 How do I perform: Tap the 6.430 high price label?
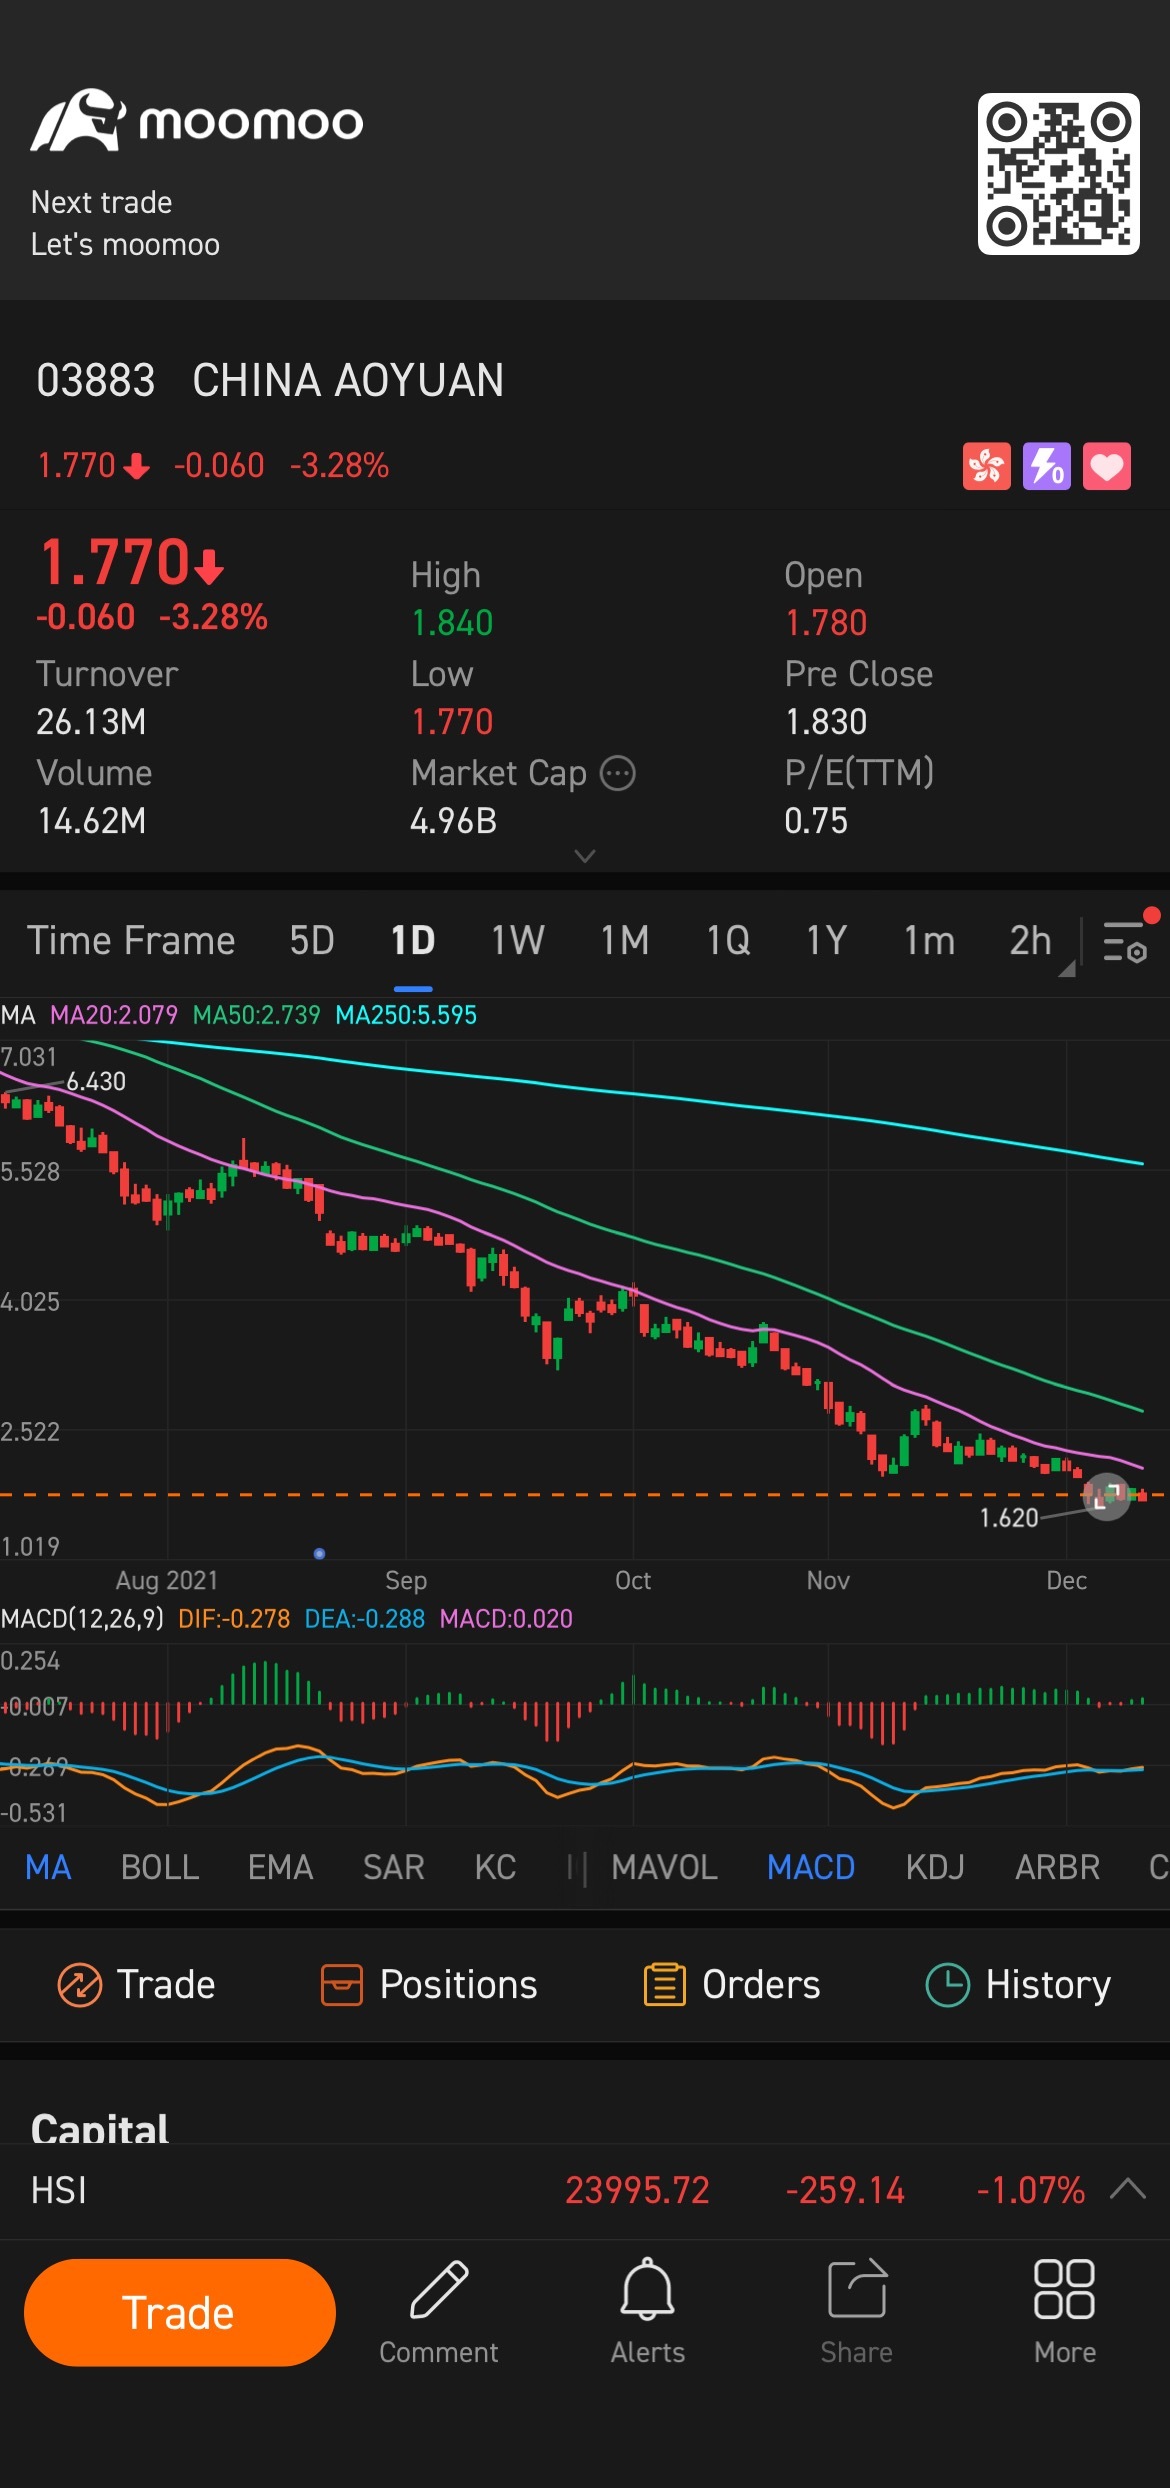[x=96, y=1081]
